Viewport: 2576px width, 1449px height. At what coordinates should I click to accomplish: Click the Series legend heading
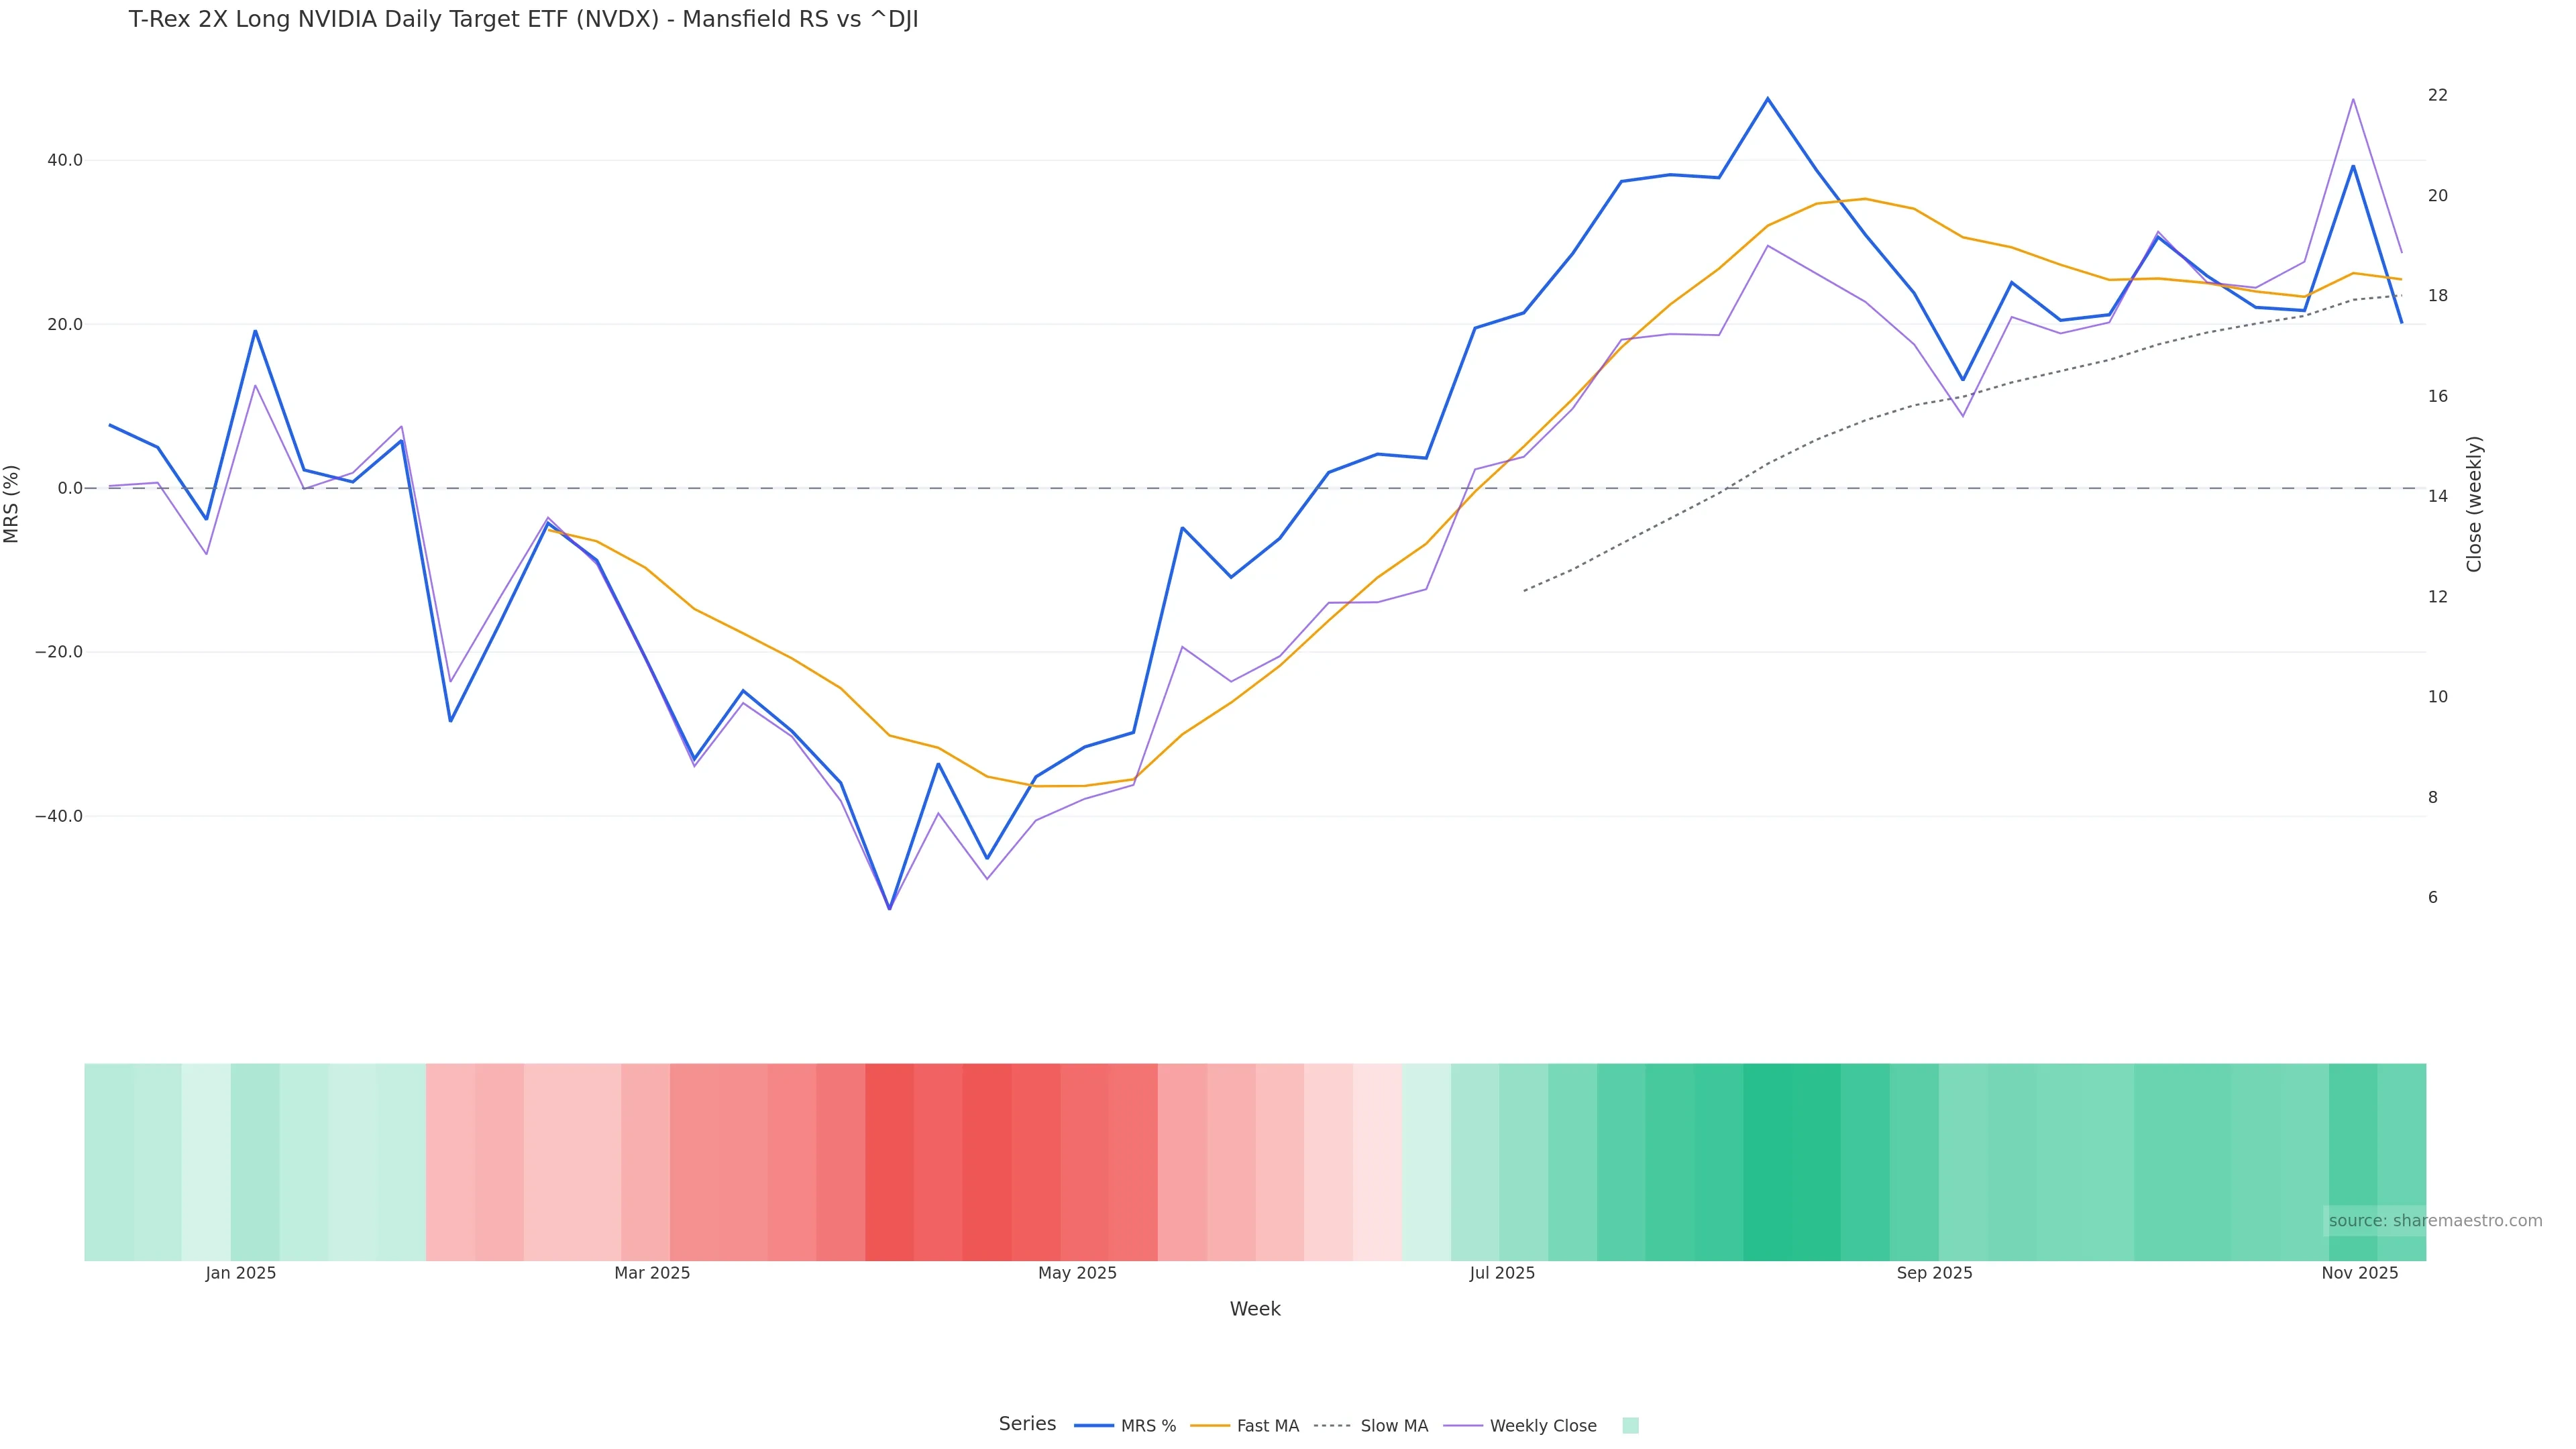click(1027, 1424)
